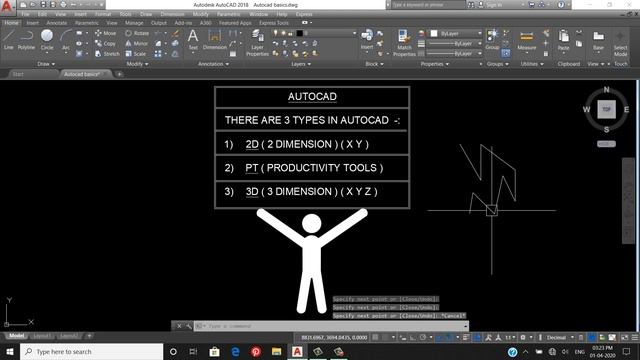
Task: Click the Insert block icon
Action: point(367,40)
